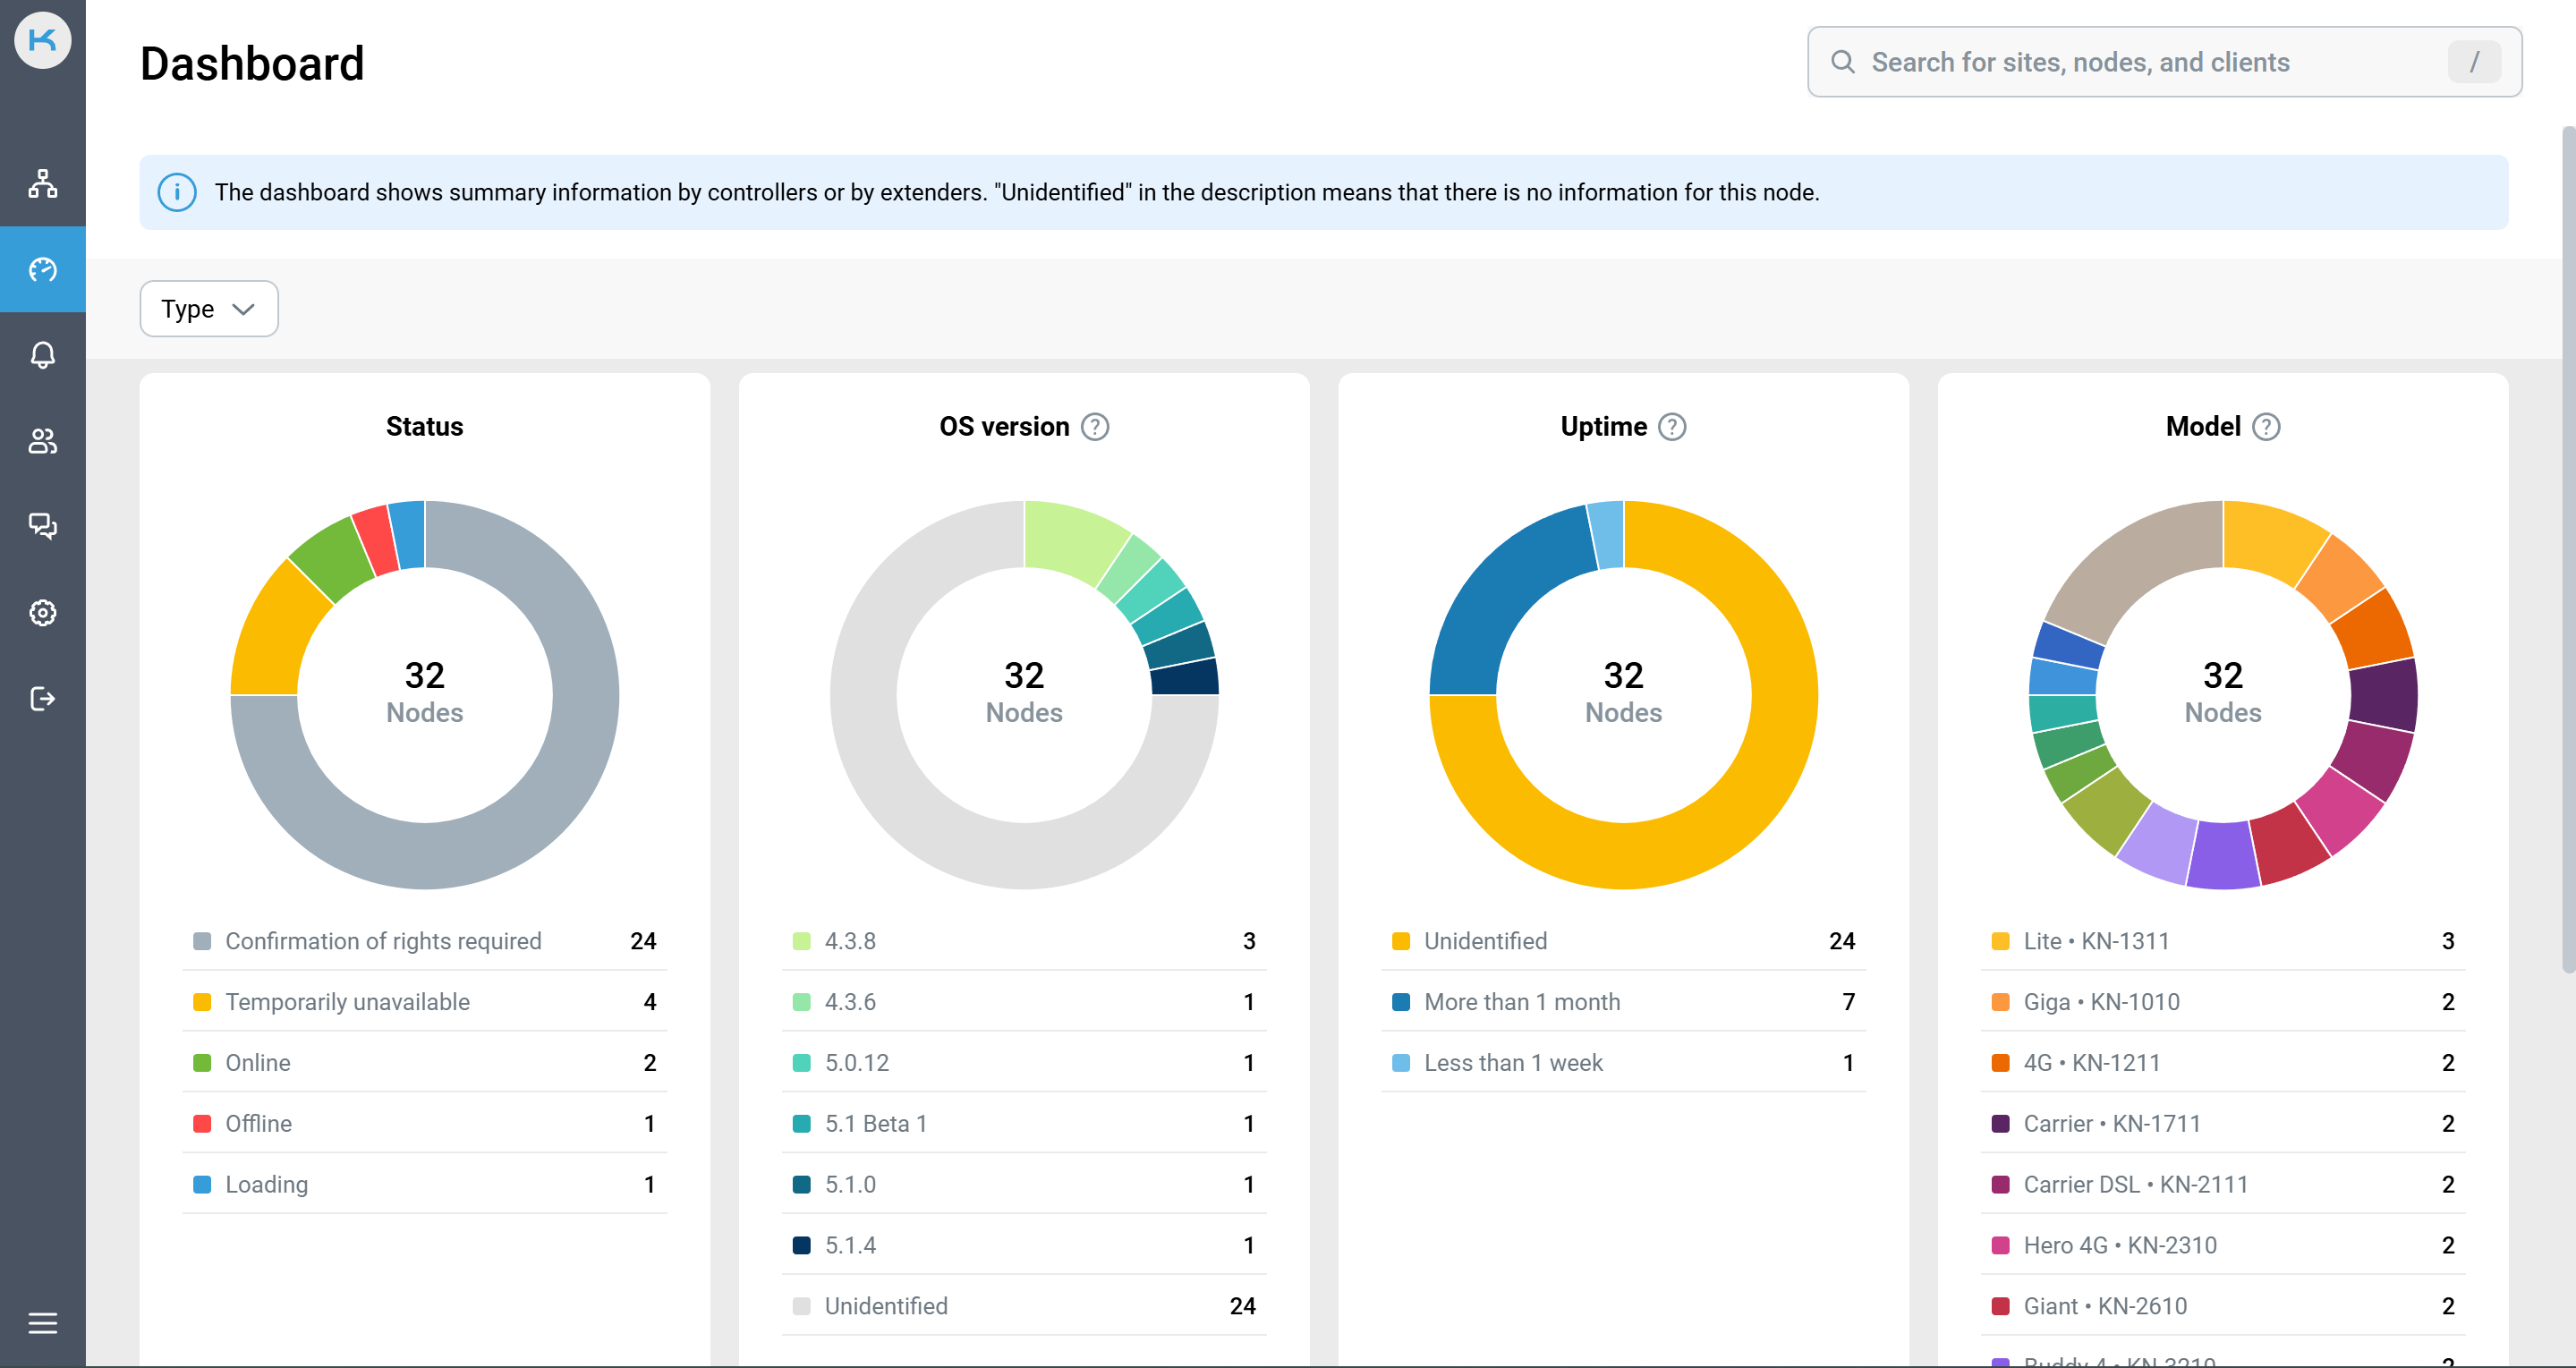2576x1368 pixels.
Task: Click the green Online legend swatch
Action: (x=202, y=1063)
